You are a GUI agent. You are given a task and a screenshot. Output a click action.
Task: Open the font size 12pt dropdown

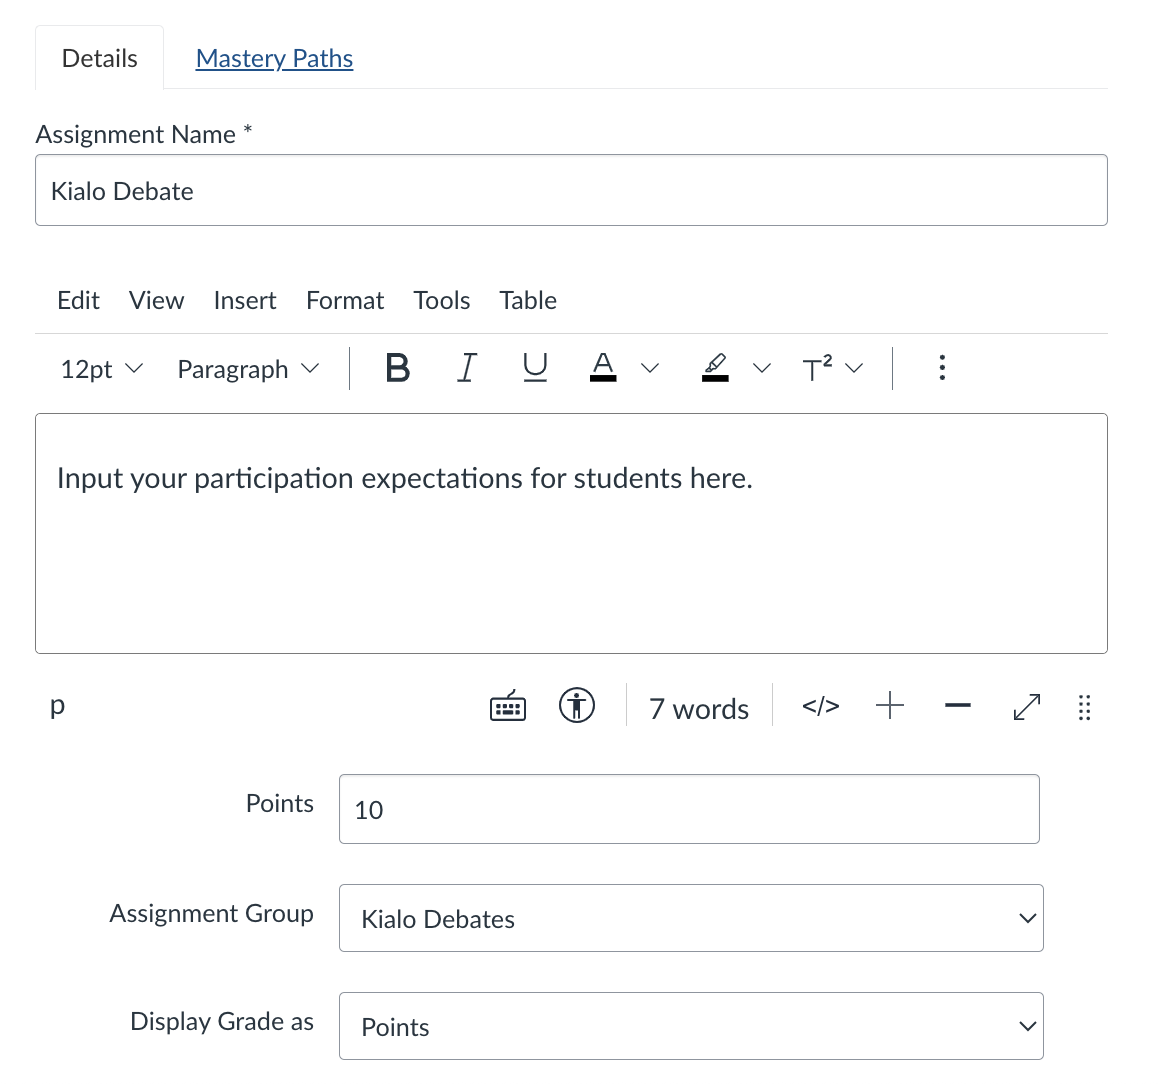101,369
